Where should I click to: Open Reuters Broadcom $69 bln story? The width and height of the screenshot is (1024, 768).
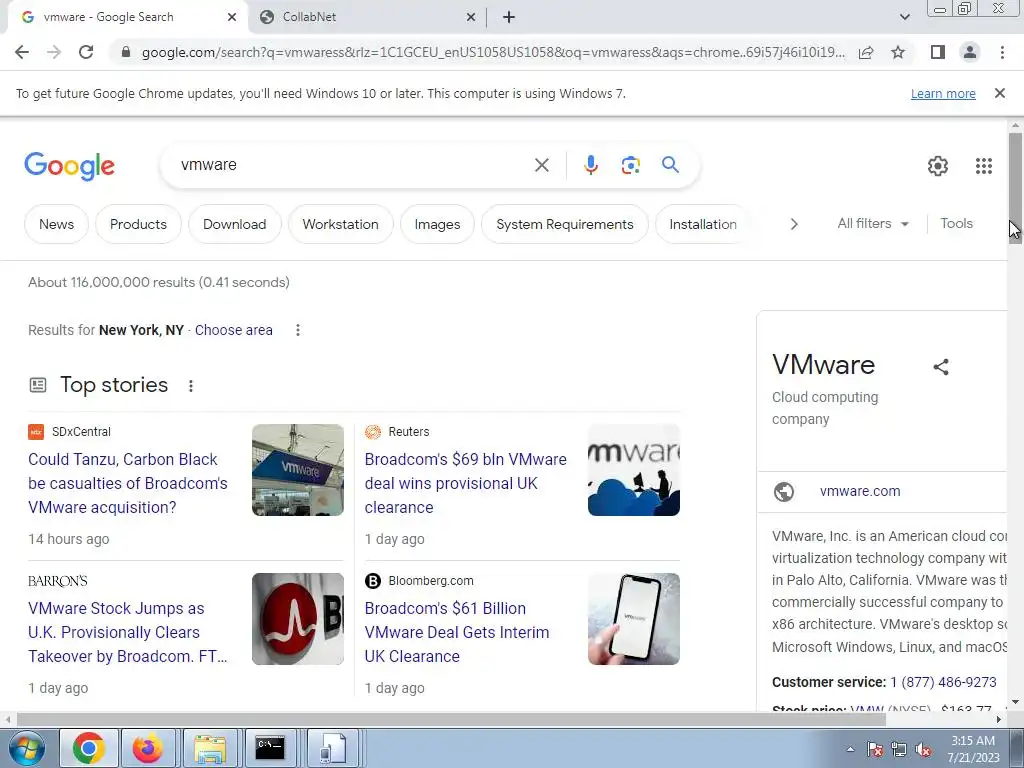point(466,483)
